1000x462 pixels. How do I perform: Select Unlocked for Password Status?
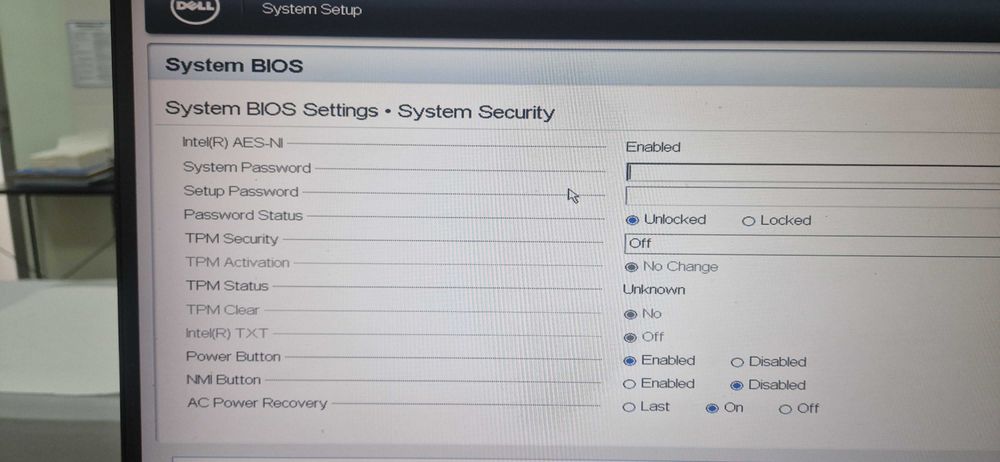633,220
